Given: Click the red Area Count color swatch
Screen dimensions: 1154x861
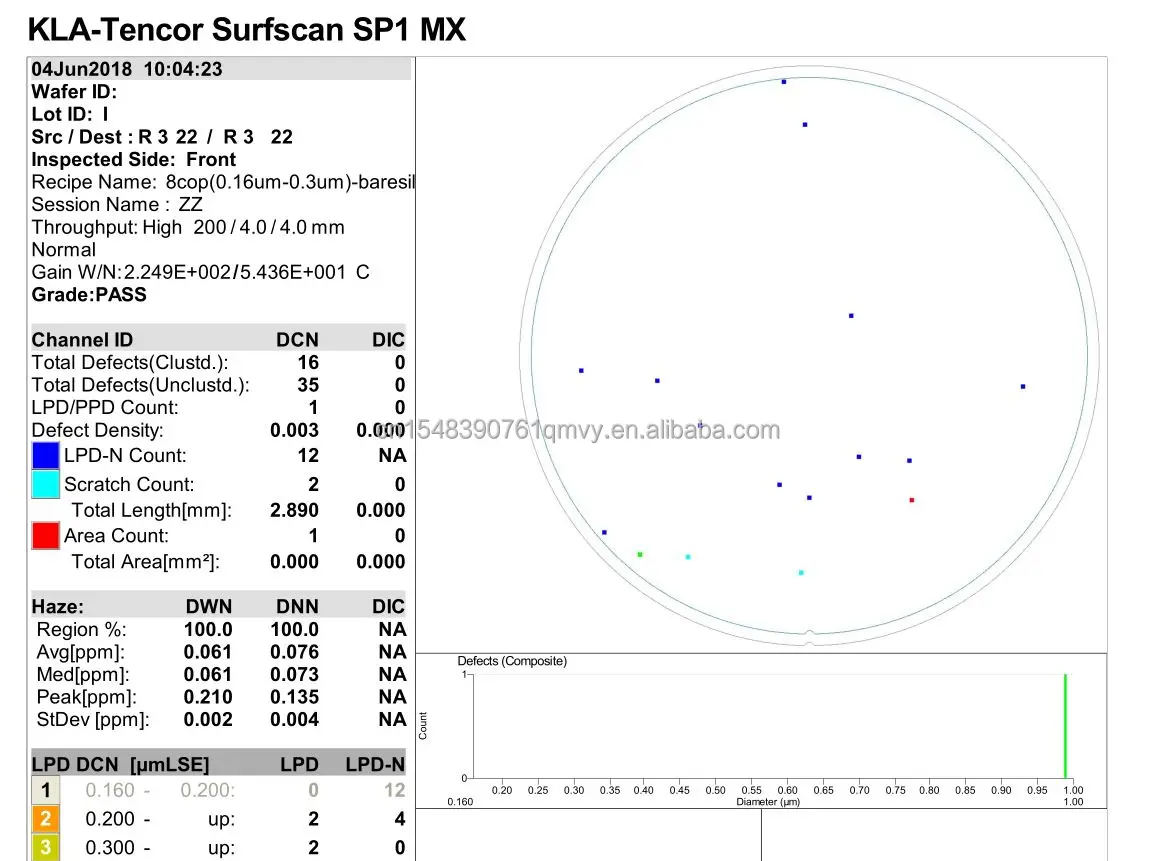Looking at the screenshot, I should 46,535.
